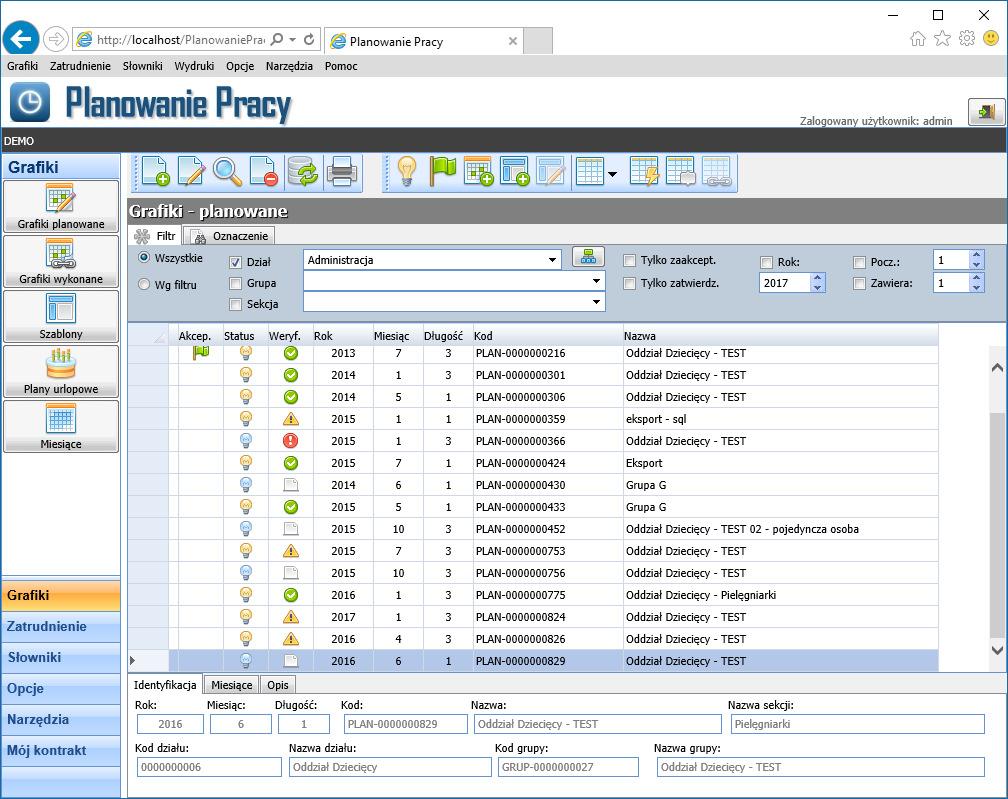Check the Pocz. checkbox

[x=860, y=262]
